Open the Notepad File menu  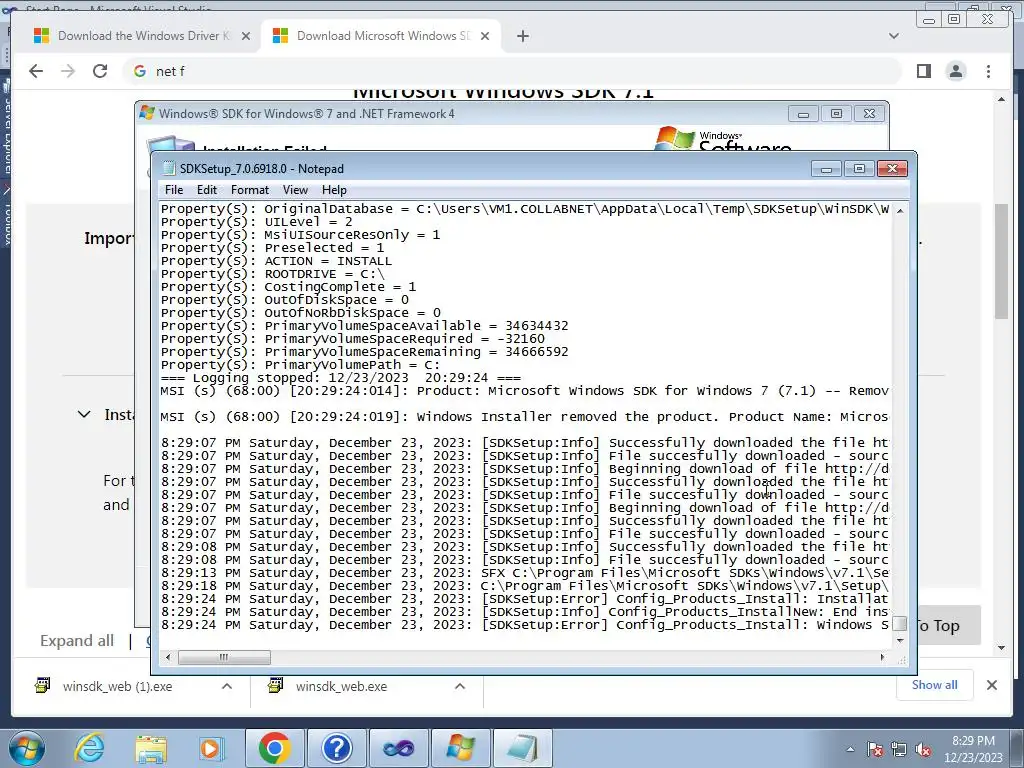click(x=174, y=190)
